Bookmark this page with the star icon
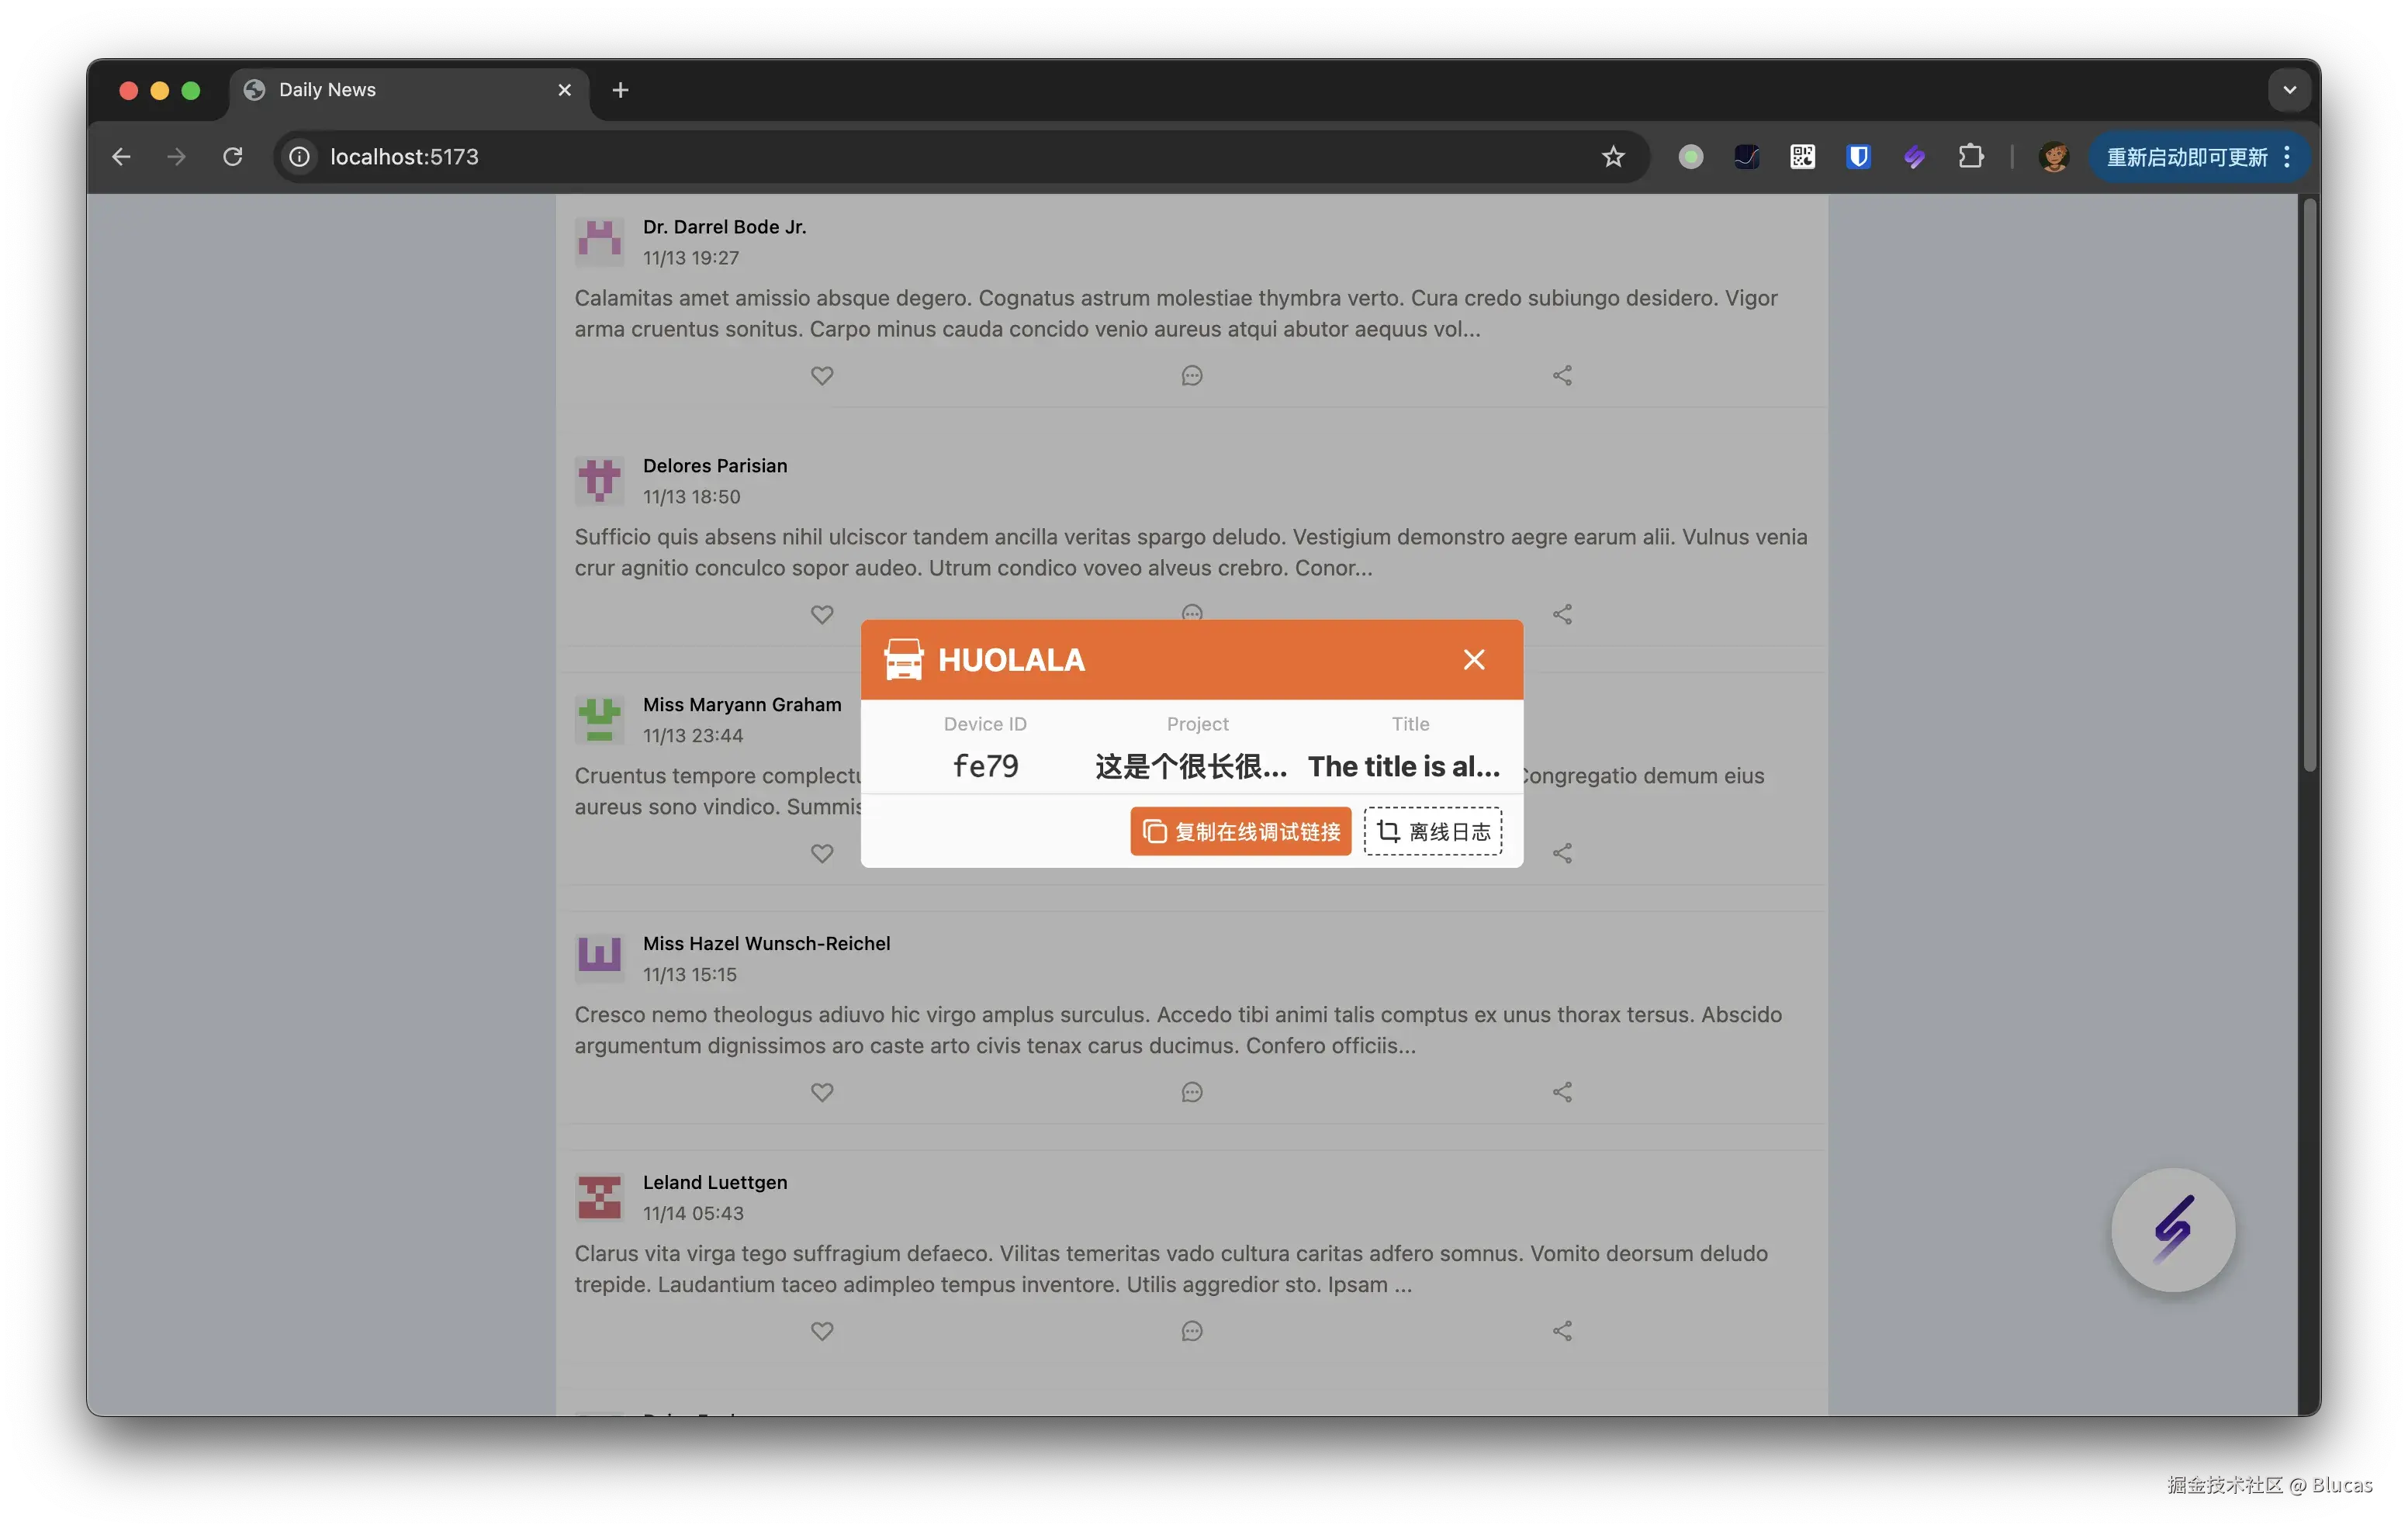The height and width of the screenshot is (1531, 2408). [x=1612, y=157]
